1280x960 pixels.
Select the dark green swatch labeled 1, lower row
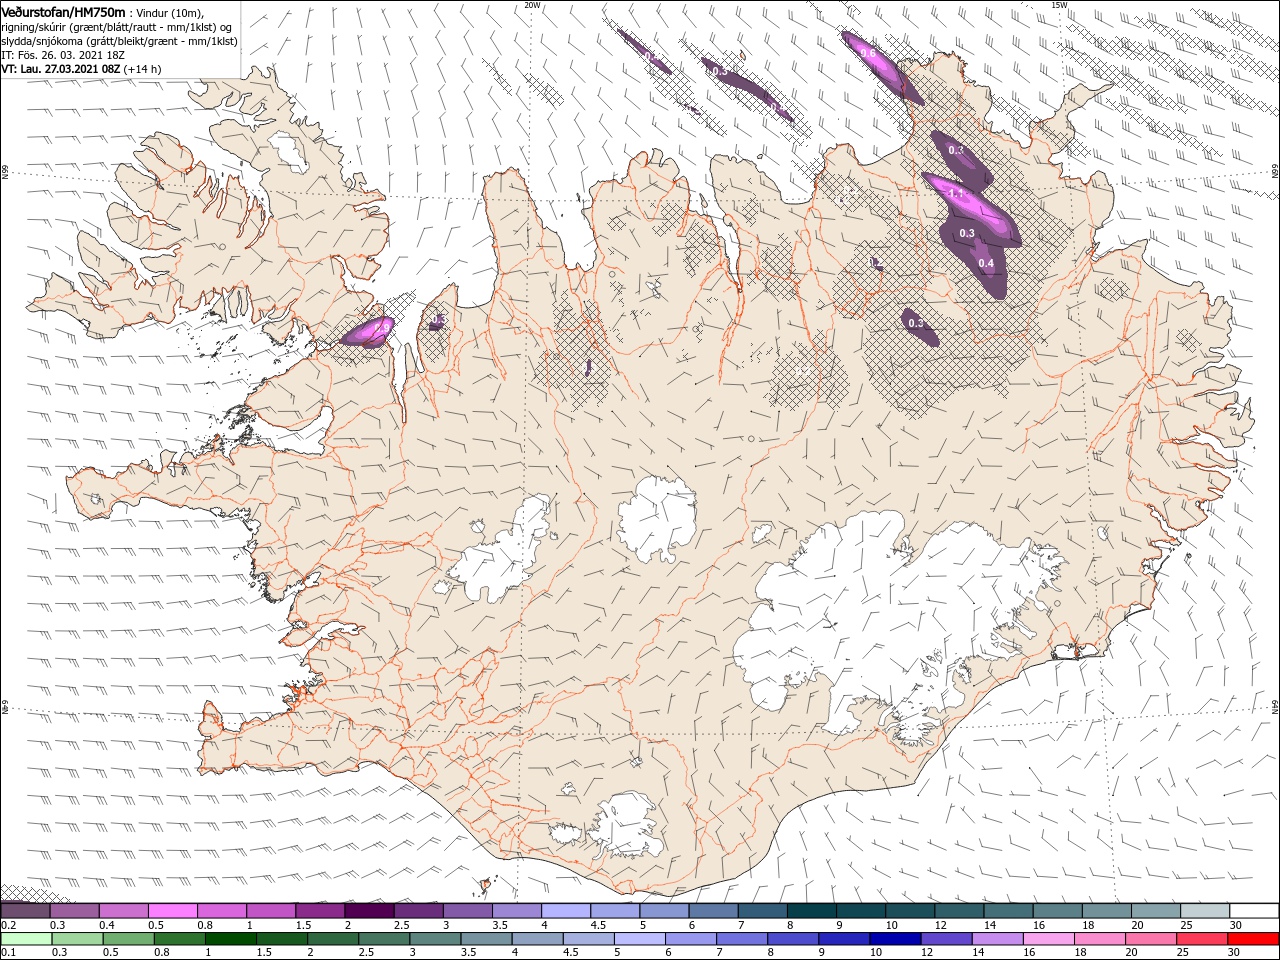point(231,939)
